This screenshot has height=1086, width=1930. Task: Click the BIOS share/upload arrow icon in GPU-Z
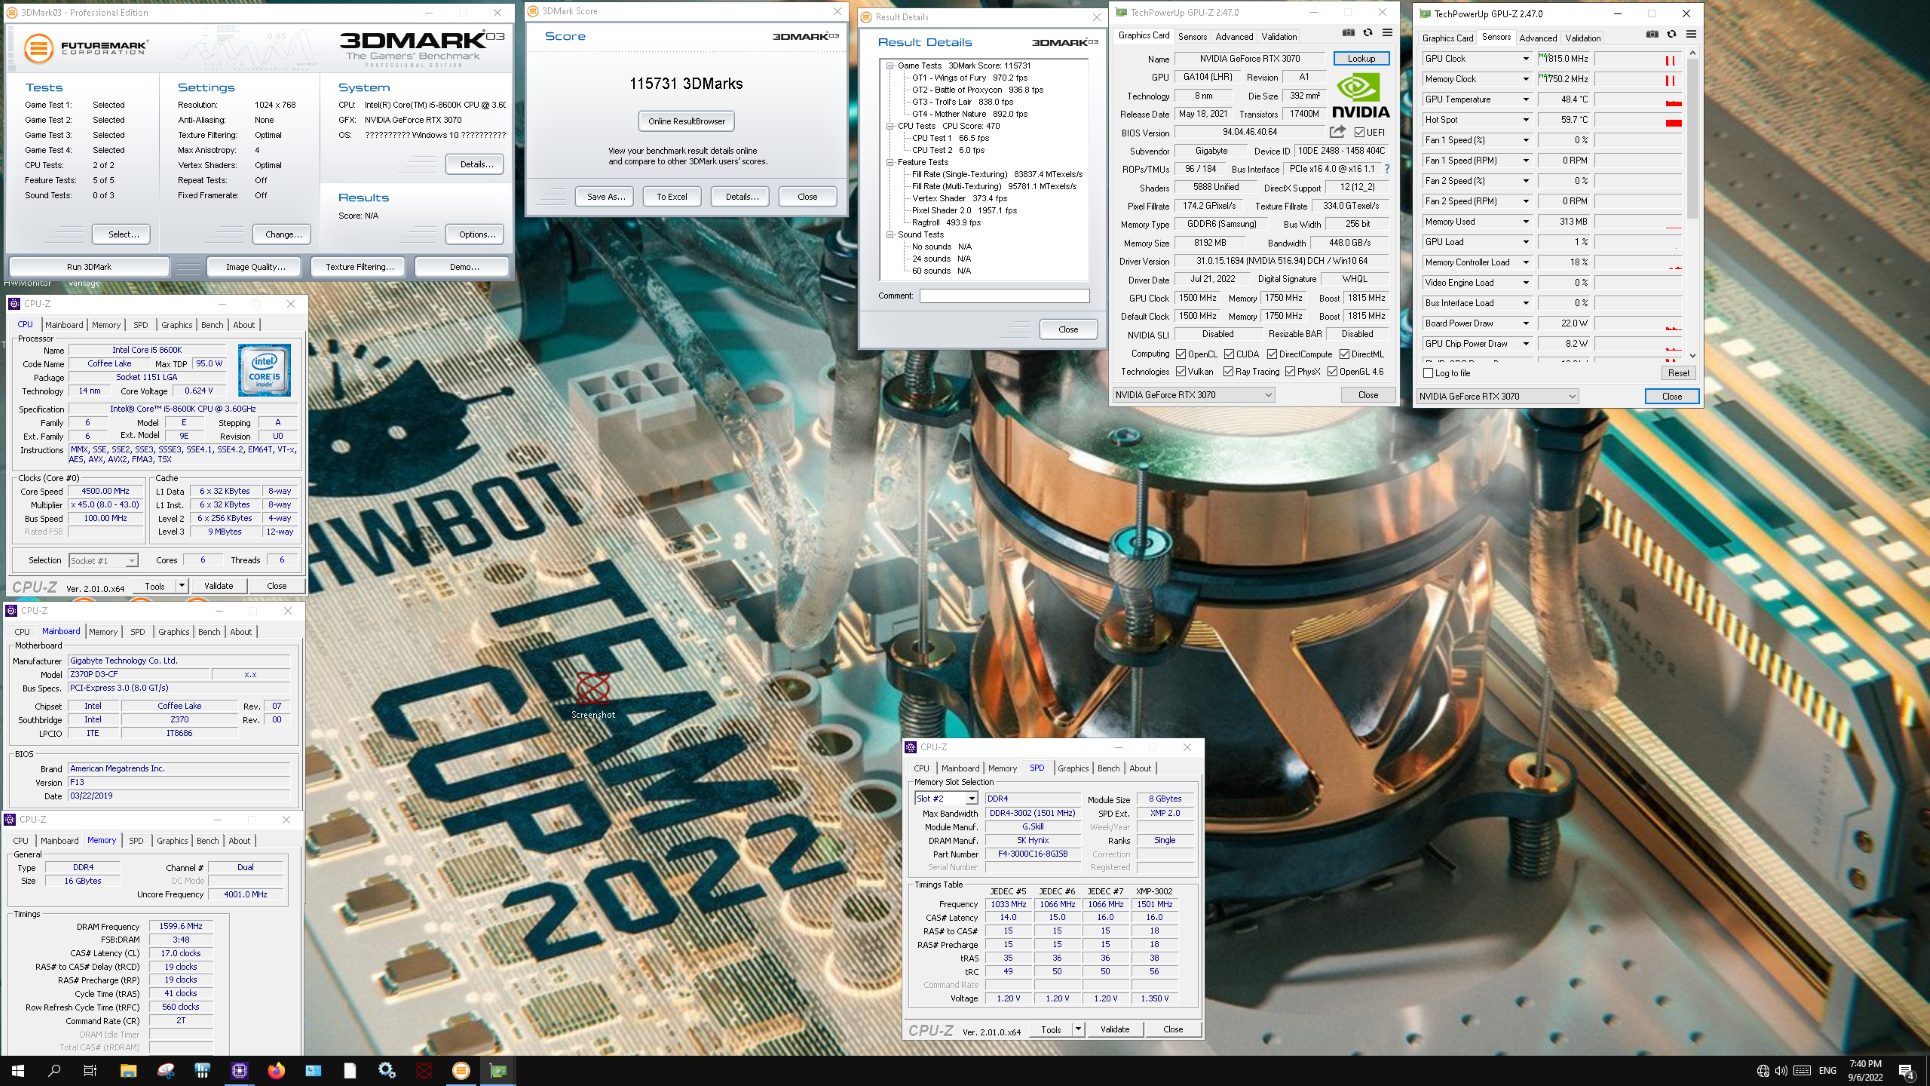1338,132
